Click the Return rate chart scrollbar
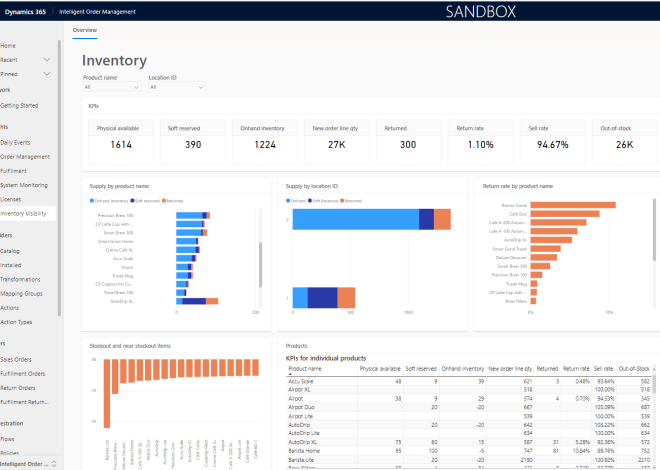The width and height of the screenshot is (660, 470). point(655,230)
